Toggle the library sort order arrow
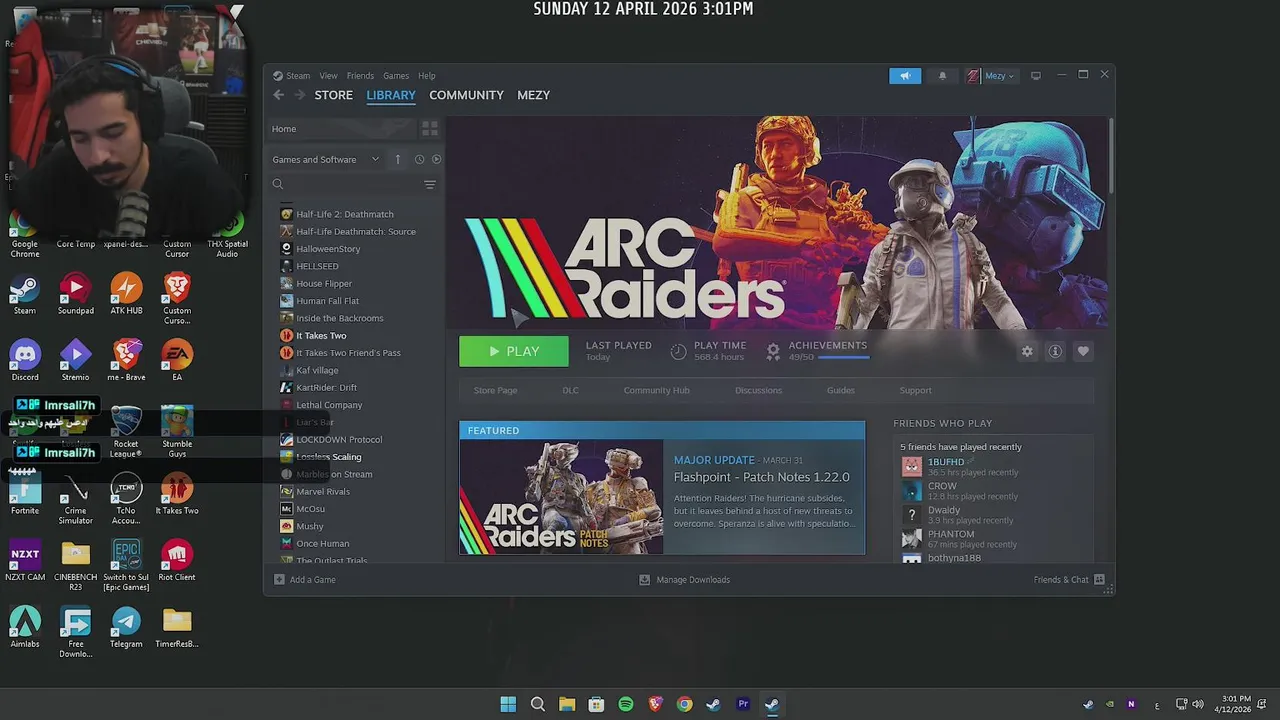The width and height of the screenshot is (1280, 720). tap(397, 159)
